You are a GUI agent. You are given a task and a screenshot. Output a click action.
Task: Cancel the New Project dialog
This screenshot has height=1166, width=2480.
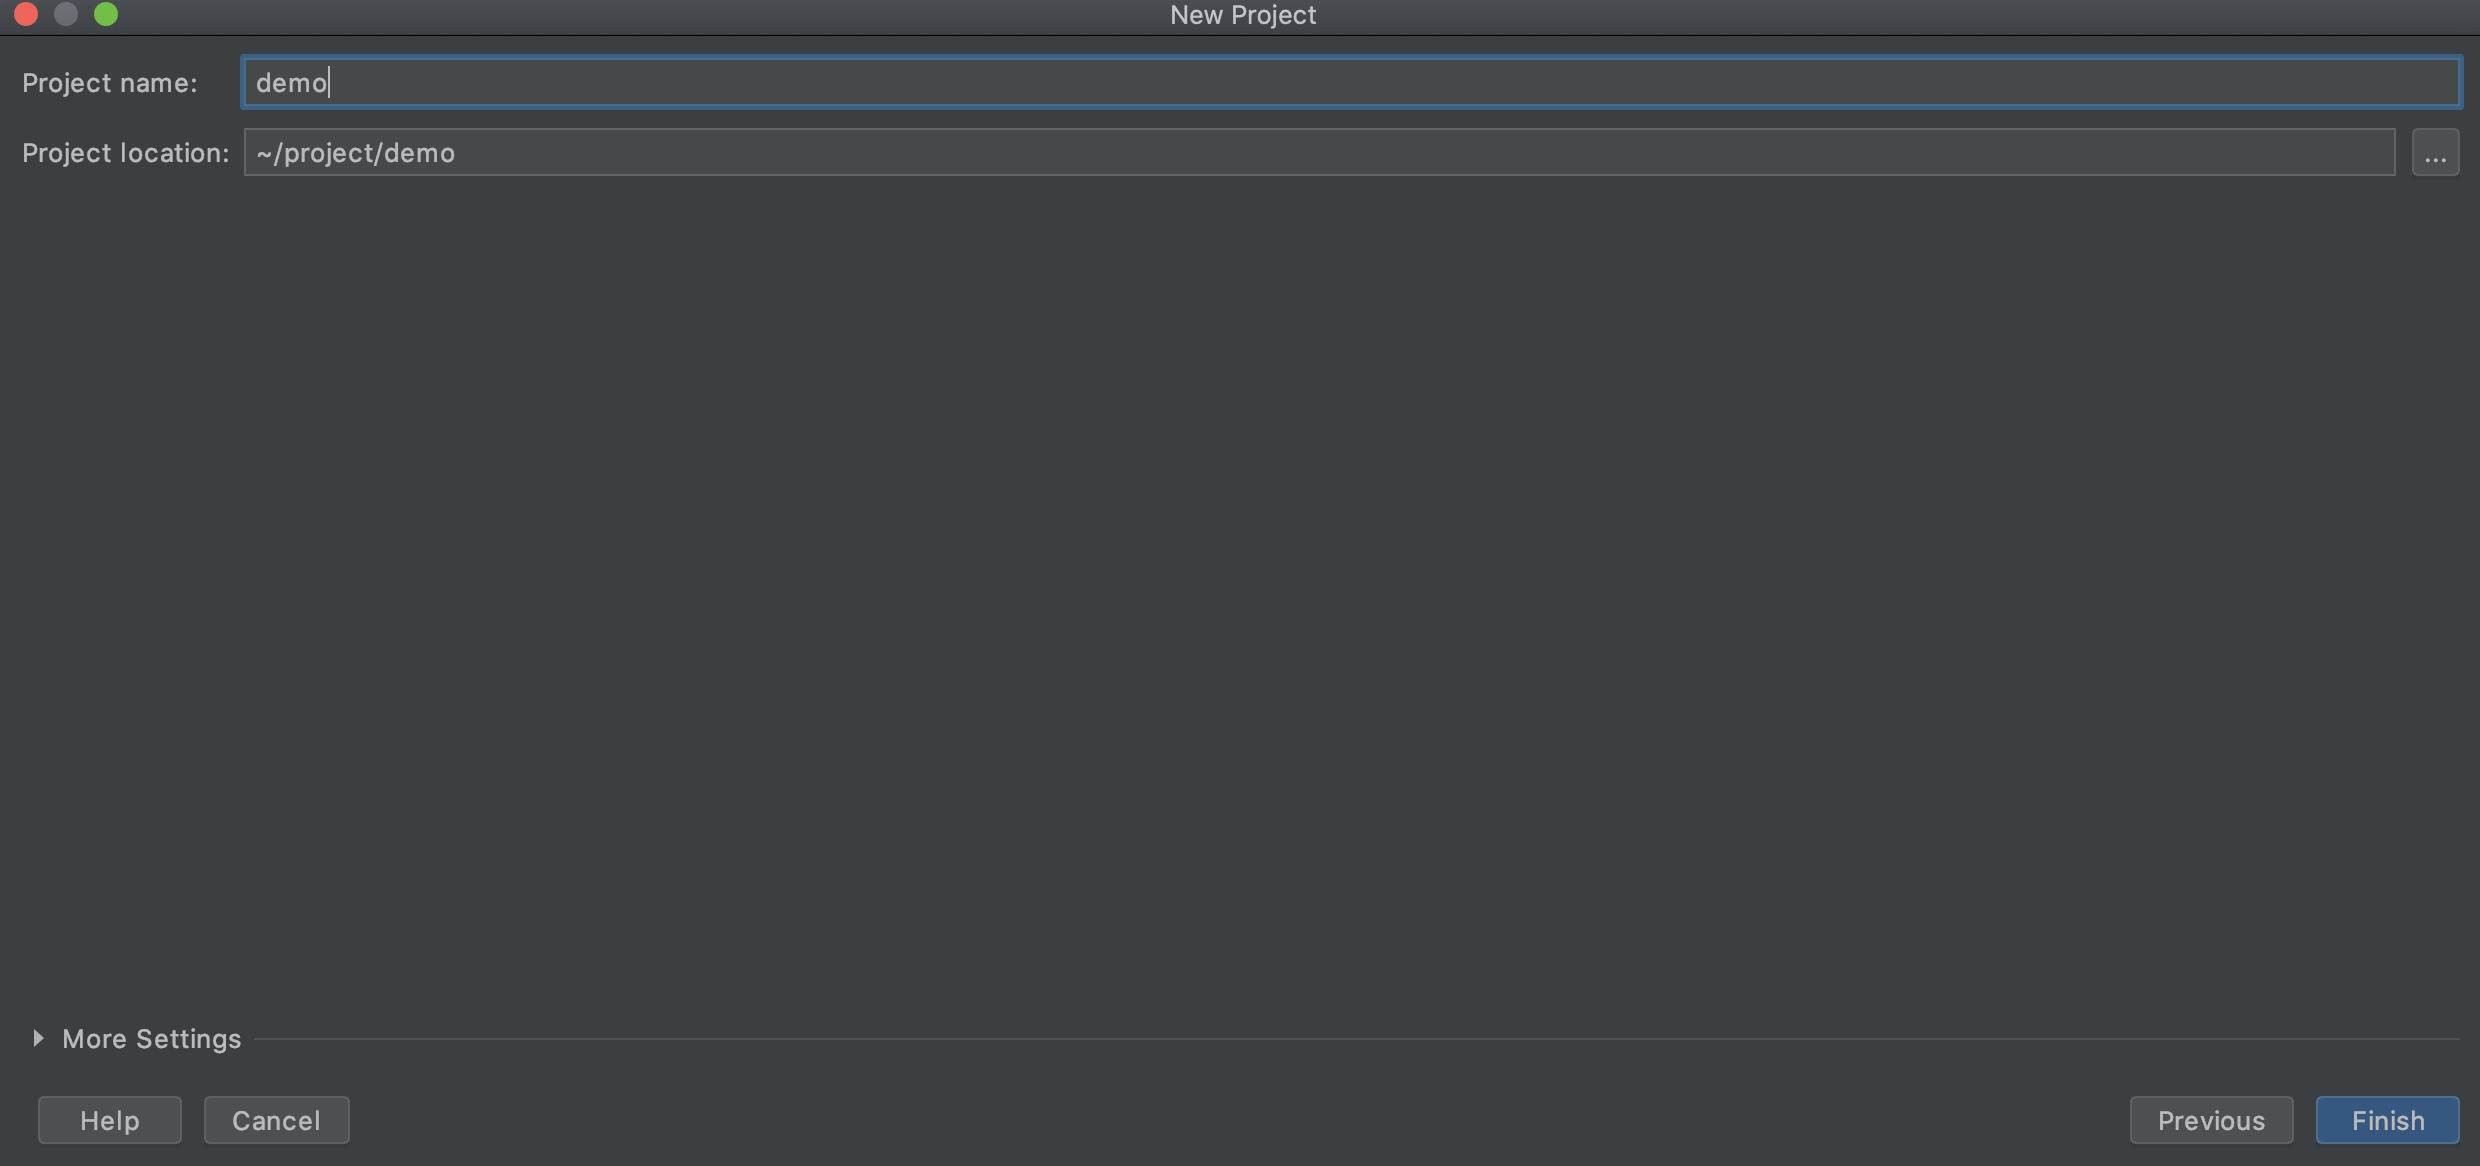pyautogui.click(x=276, y=1120)
